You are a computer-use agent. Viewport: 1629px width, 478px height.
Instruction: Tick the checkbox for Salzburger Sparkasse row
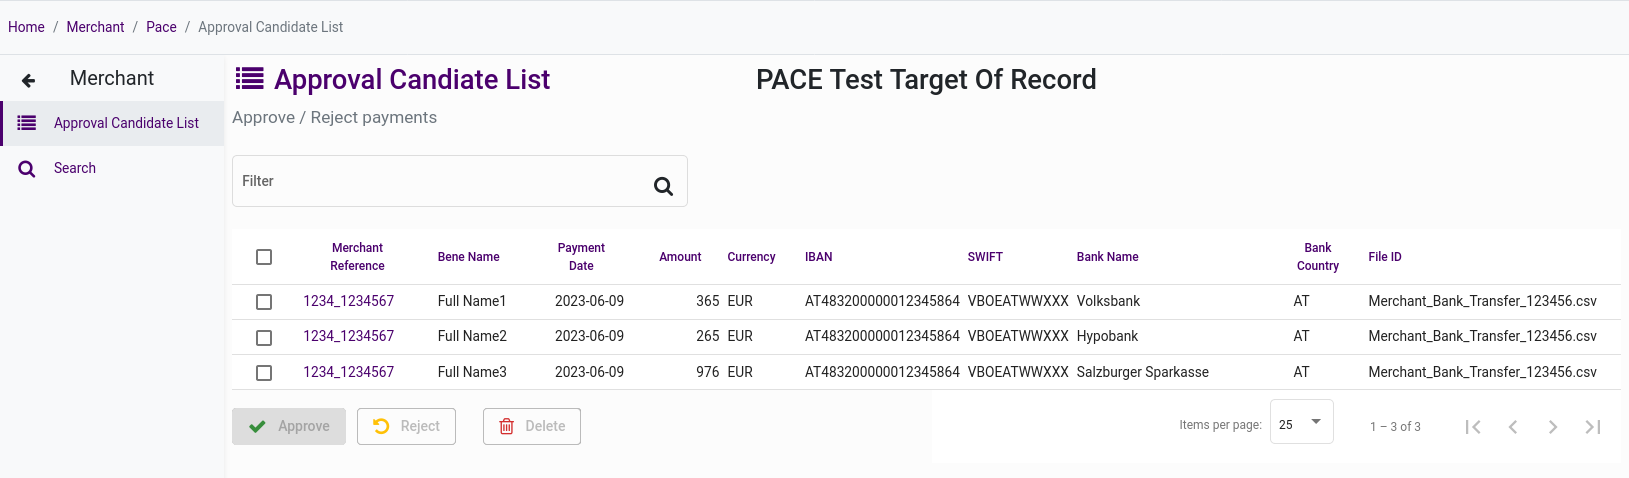click(x=264, y=373)
